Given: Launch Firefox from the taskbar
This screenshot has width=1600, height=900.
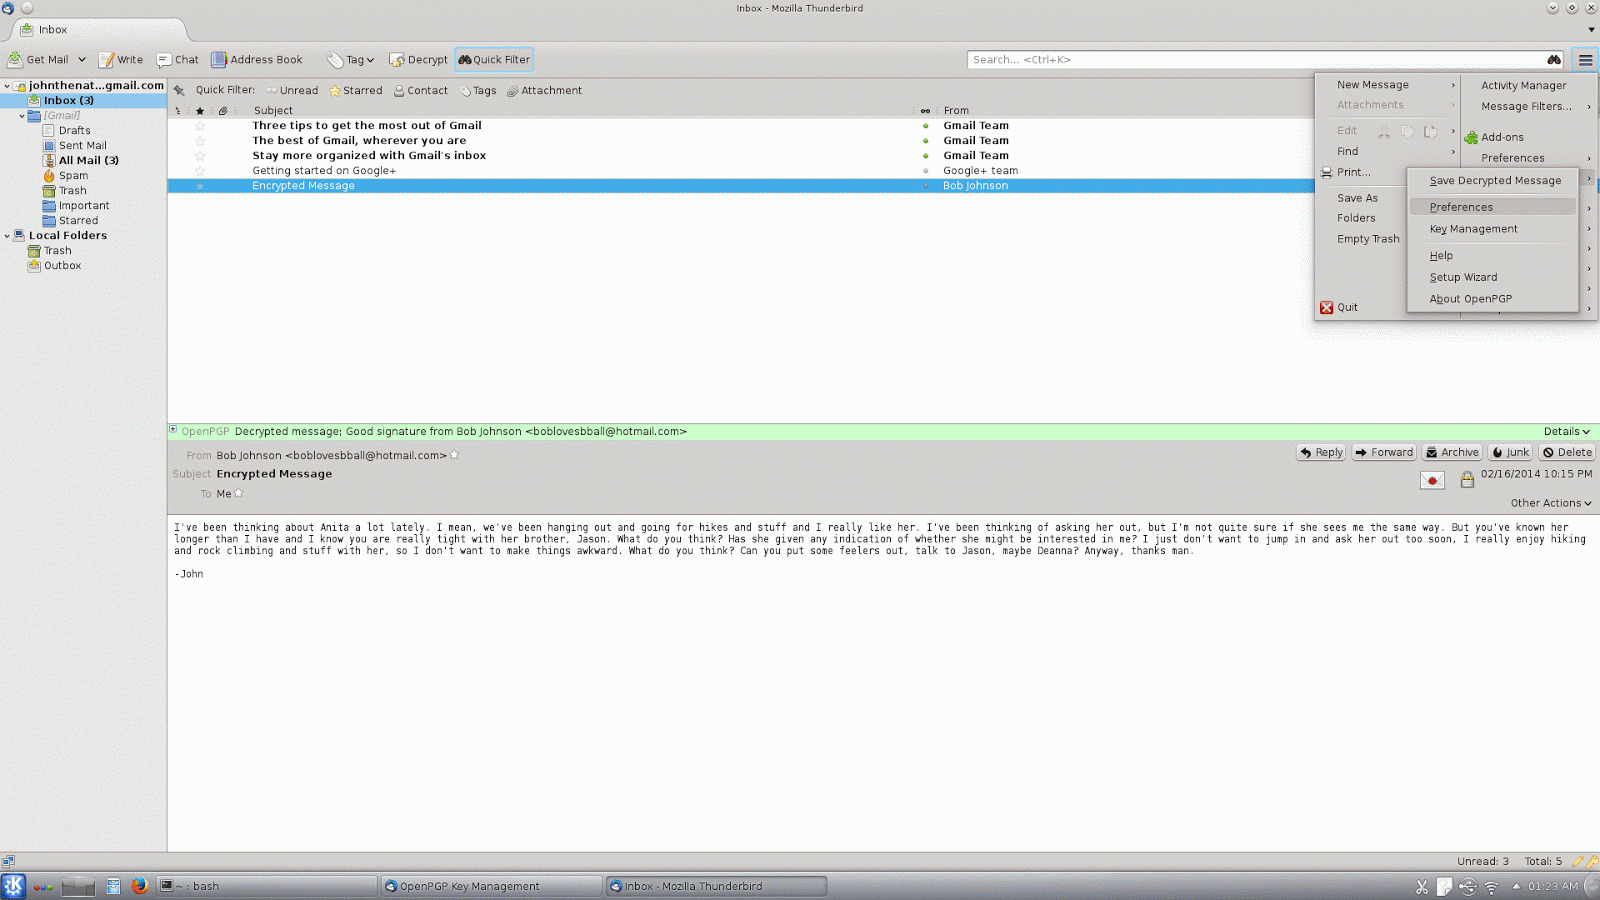Looking at the screenshot, I should 139,886.
